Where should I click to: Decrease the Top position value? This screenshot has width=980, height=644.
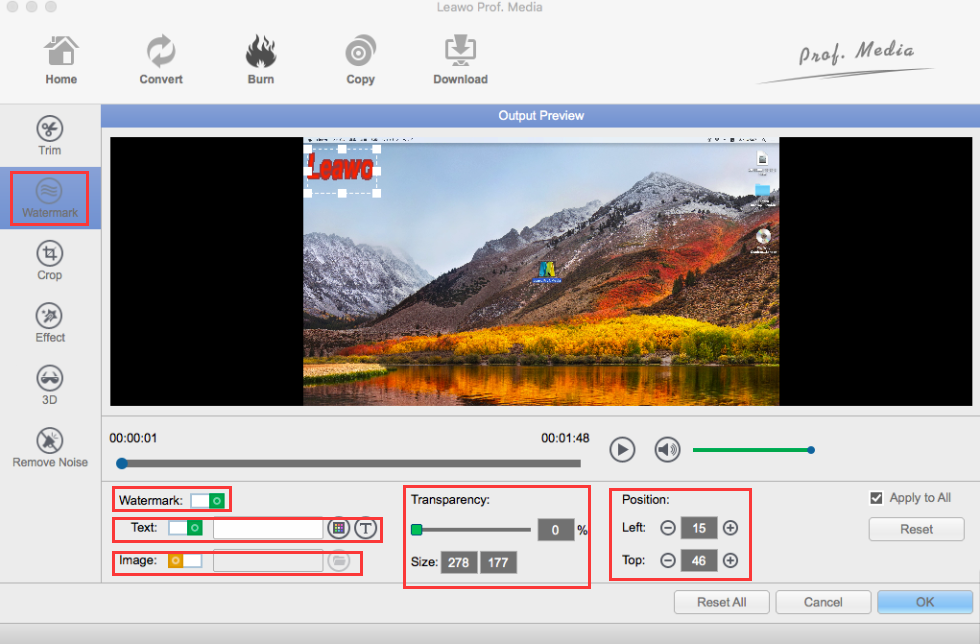(668, 560)
